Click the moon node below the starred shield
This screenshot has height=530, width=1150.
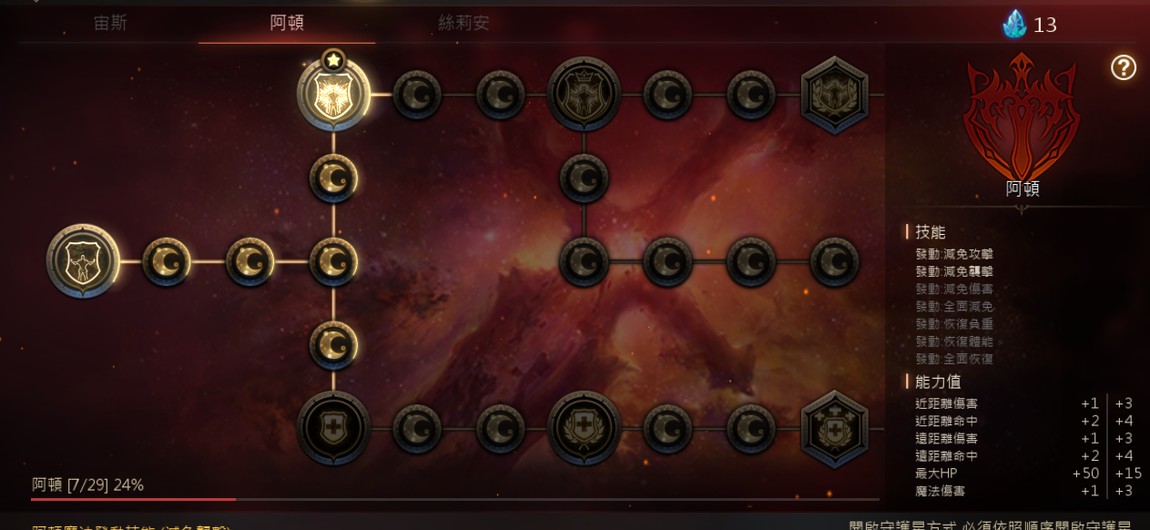tap(334, 178)
